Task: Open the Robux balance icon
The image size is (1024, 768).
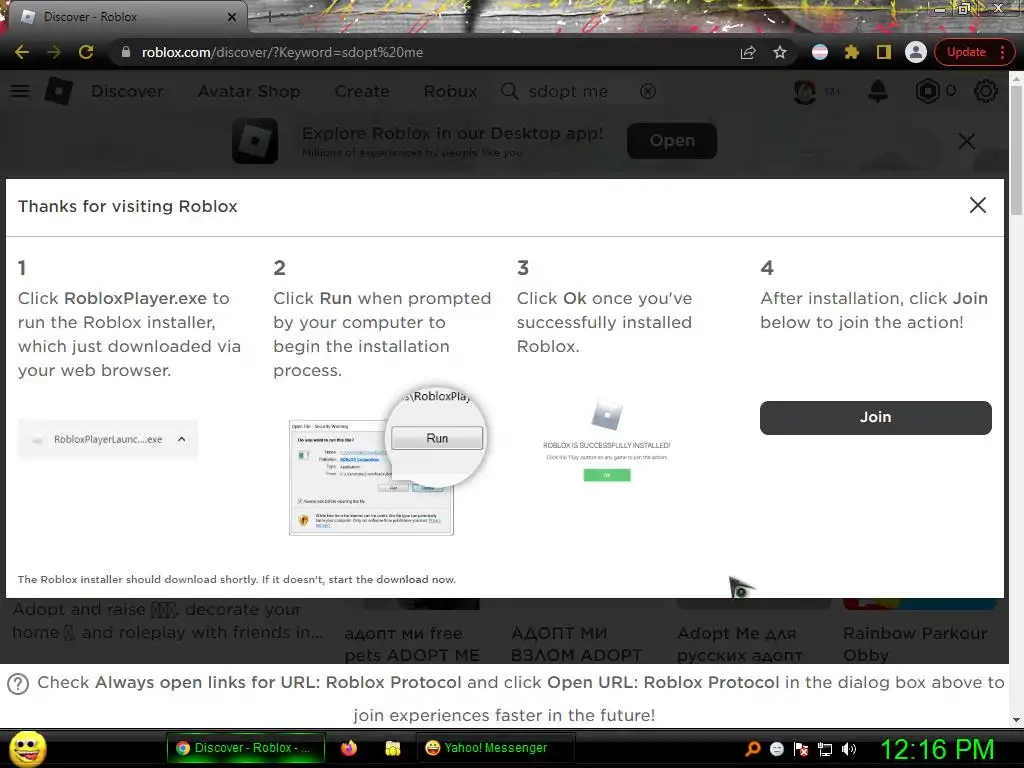Action: (927, 91)
